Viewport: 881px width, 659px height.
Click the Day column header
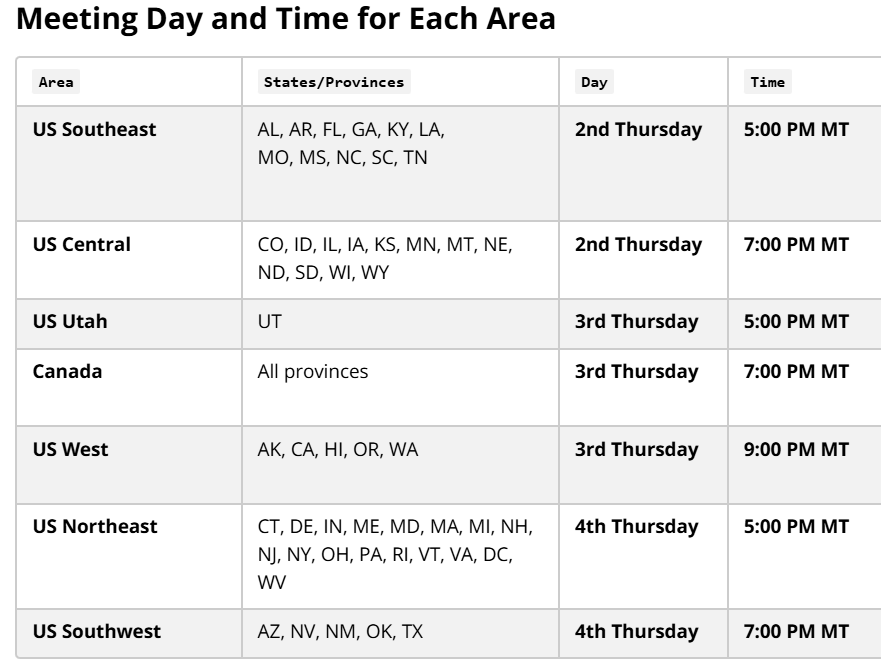[594, 82]
